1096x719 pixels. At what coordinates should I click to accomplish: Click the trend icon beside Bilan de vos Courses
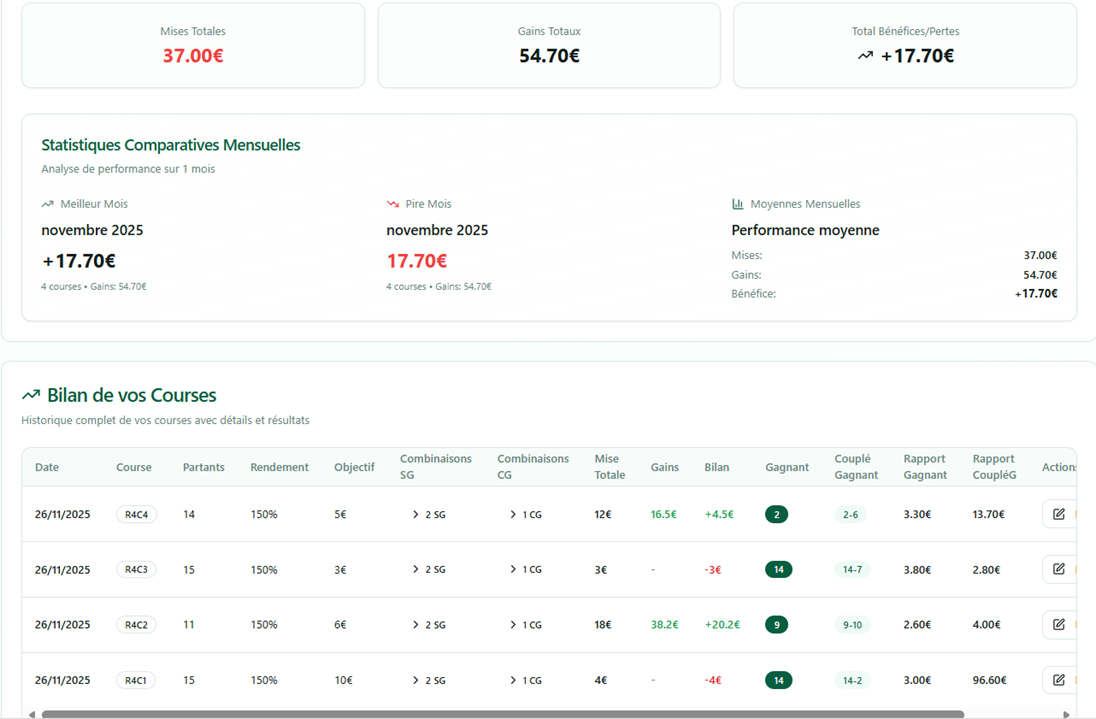coord(31,395)
